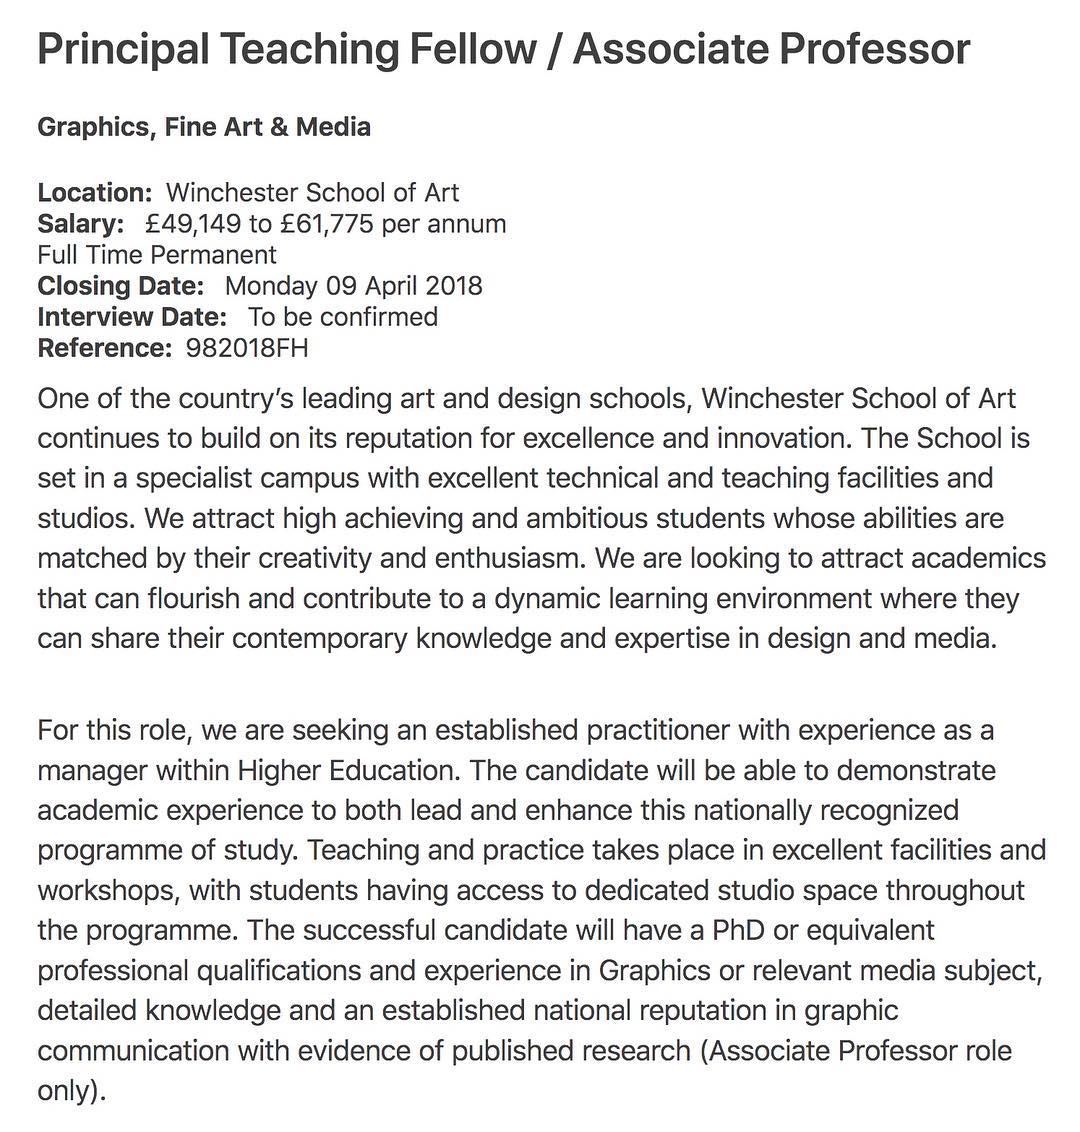
Task: Click the bold Closing Date label
Action: coord(120,285)
